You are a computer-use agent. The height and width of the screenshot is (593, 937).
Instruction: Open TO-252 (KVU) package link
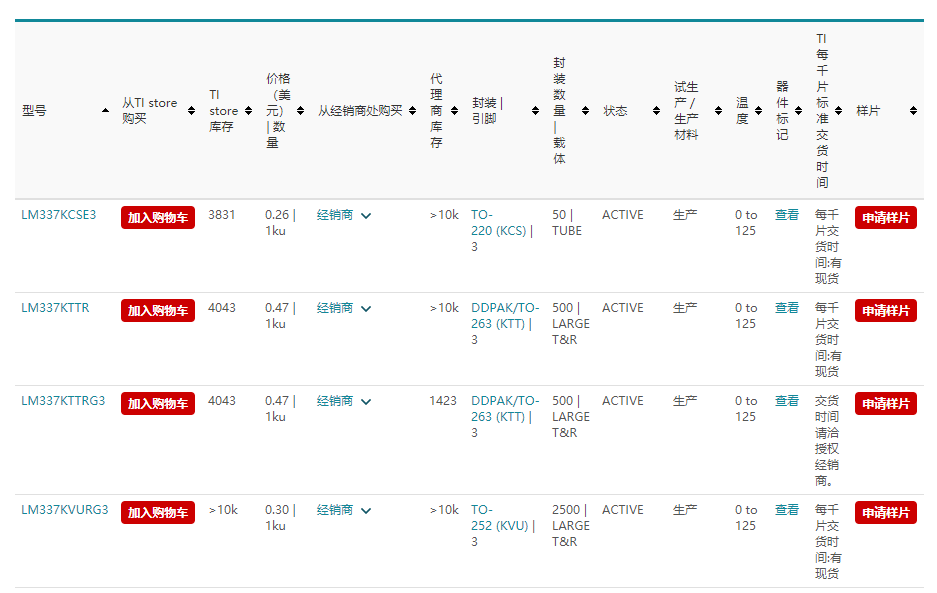point(500,518)
